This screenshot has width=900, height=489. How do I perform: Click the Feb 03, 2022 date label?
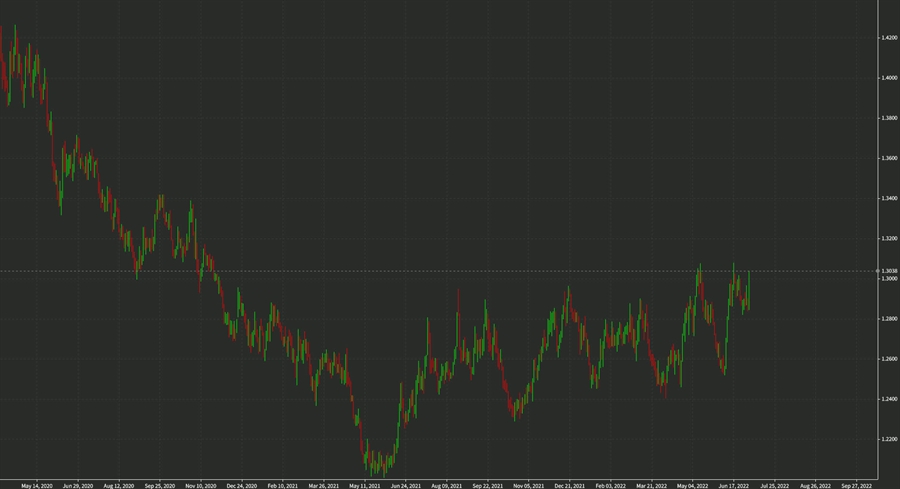611,486
